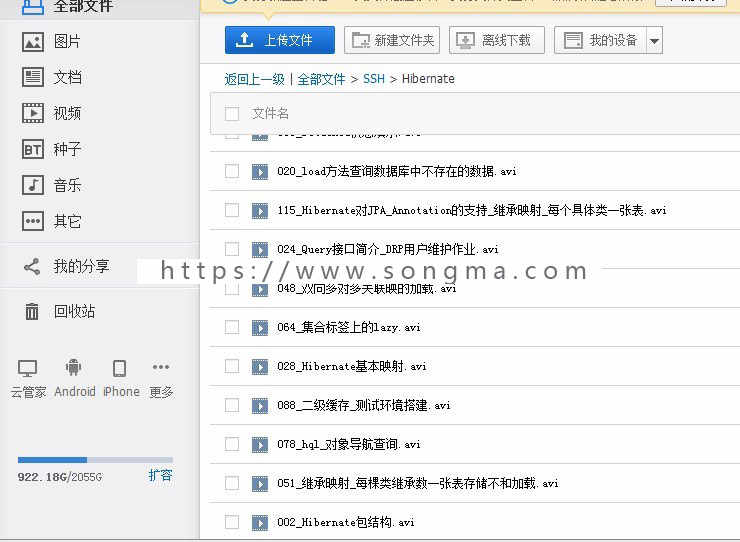Click the document icon beside 文档
The image size is (740, 542).
pos(33,77)
